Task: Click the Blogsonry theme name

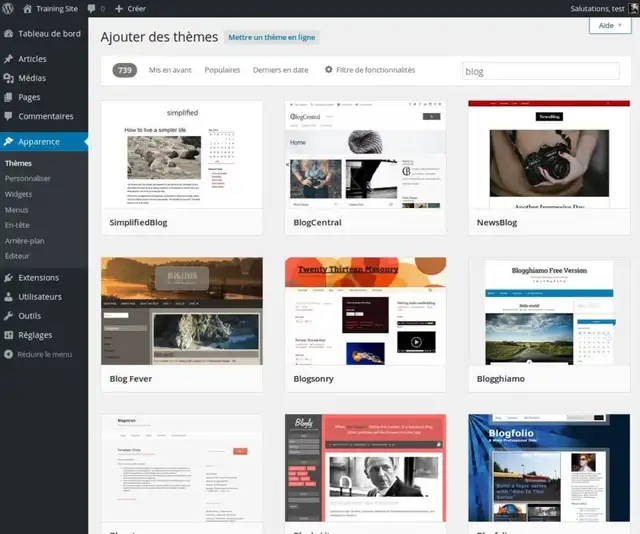Action: click(x=313, y=379)
